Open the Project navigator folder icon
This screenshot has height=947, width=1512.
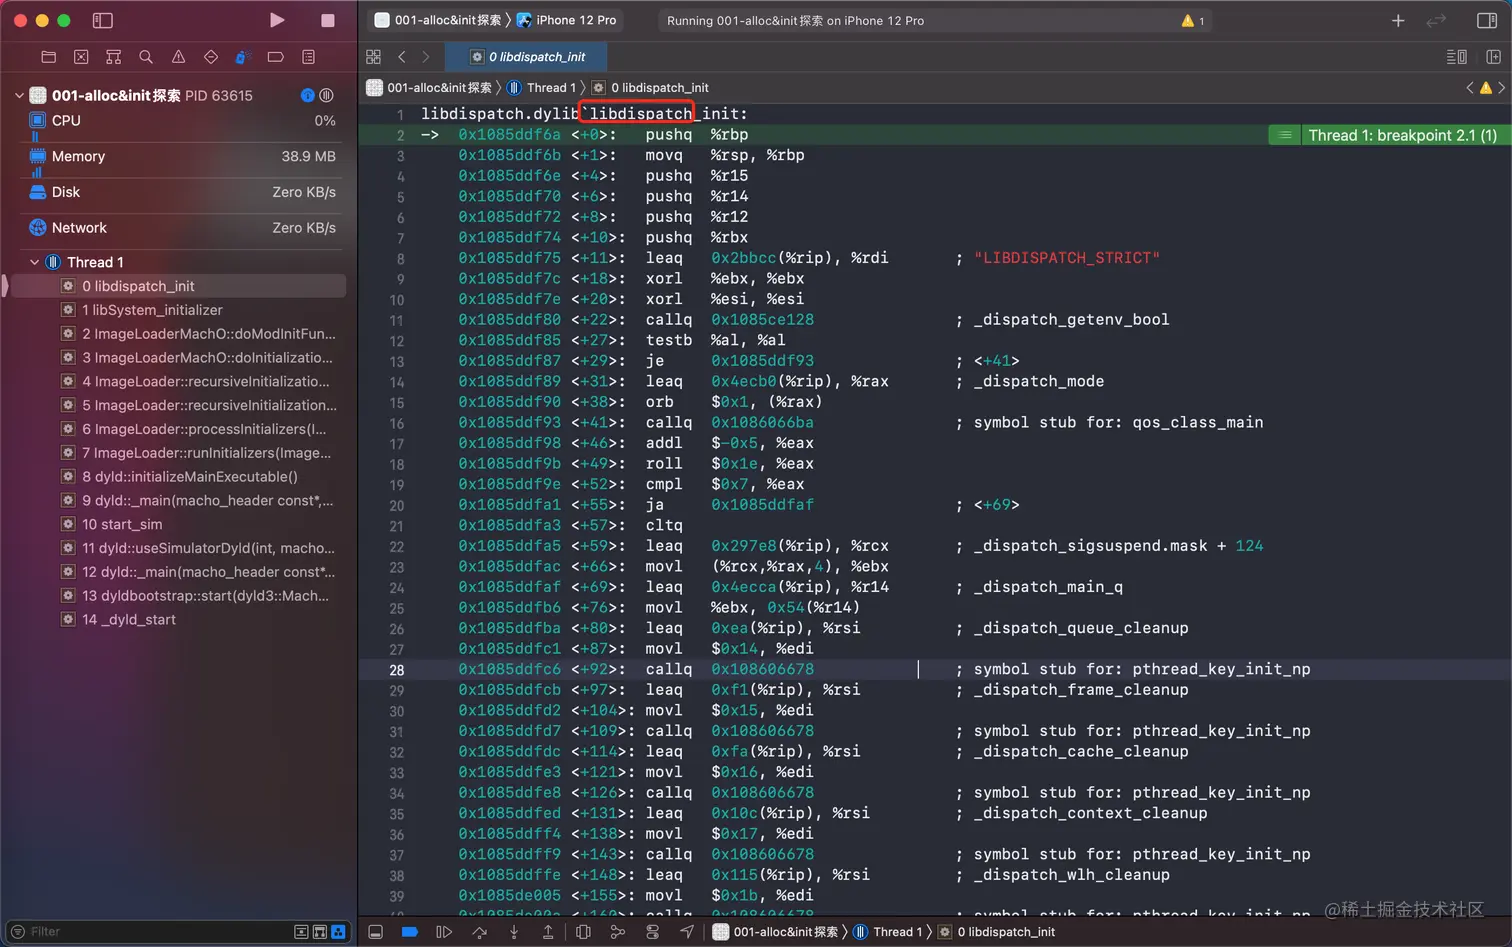48,57
